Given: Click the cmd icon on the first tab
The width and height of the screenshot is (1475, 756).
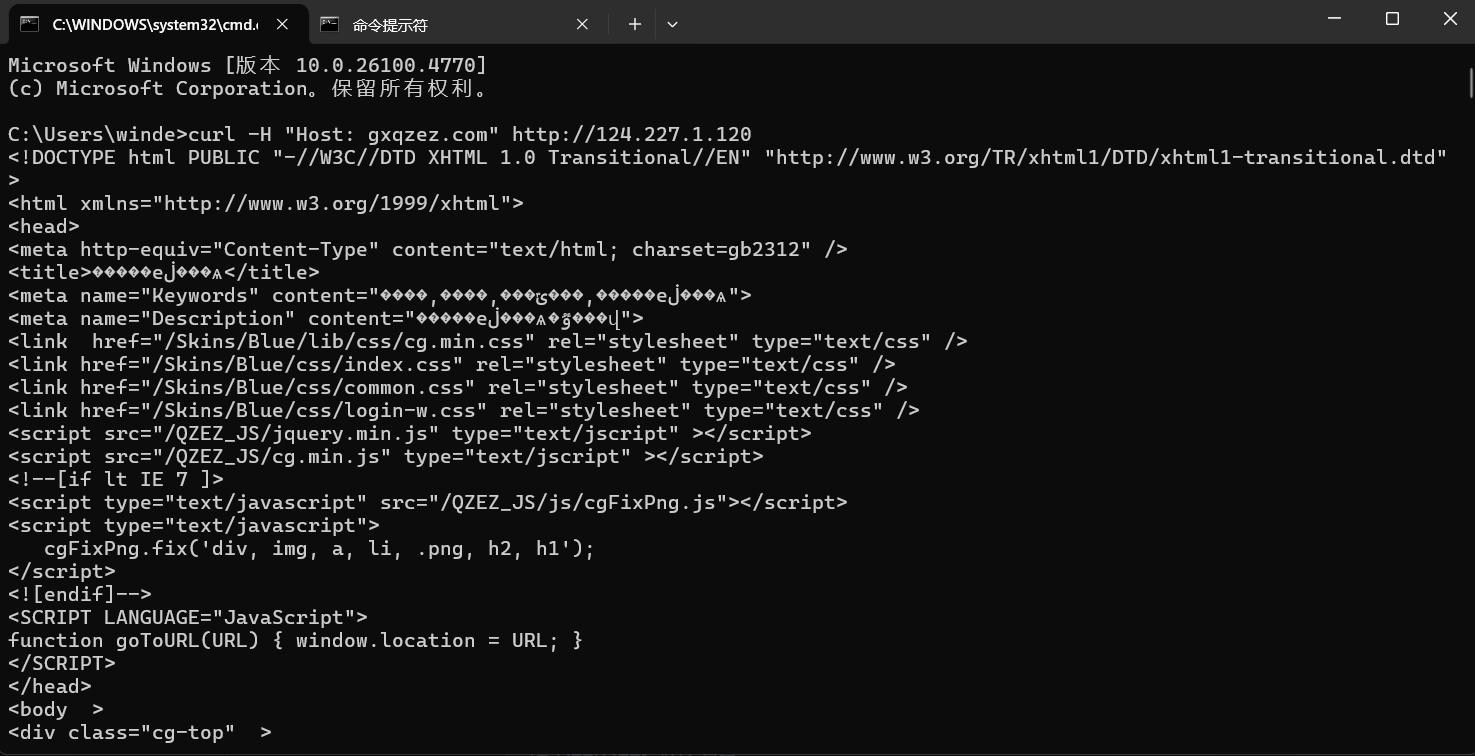Looking at the screenshot, I should click(x=29, y=24).
